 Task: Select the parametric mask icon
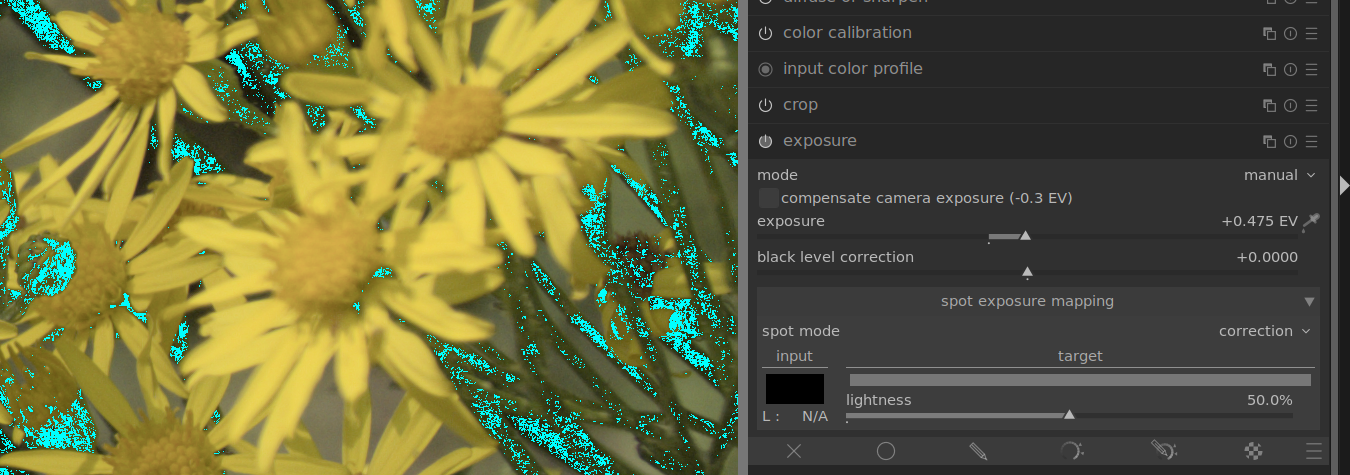point(1070,451)
